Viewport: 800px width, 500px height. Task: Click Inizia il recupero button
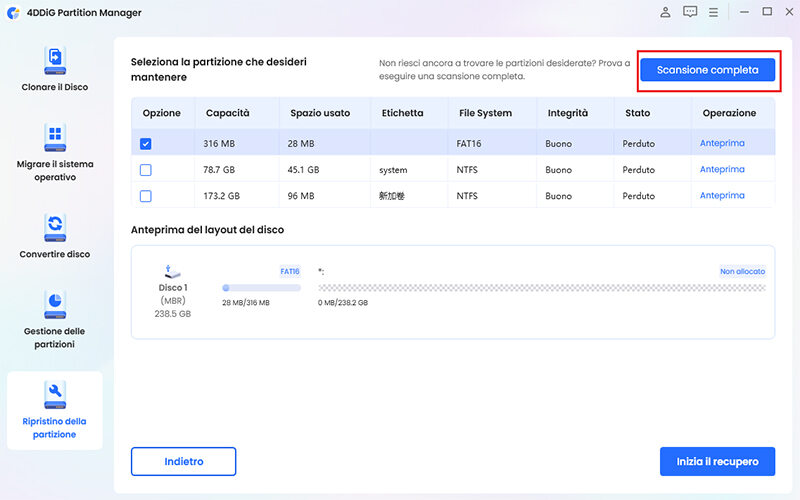click(x=716, y=461)
